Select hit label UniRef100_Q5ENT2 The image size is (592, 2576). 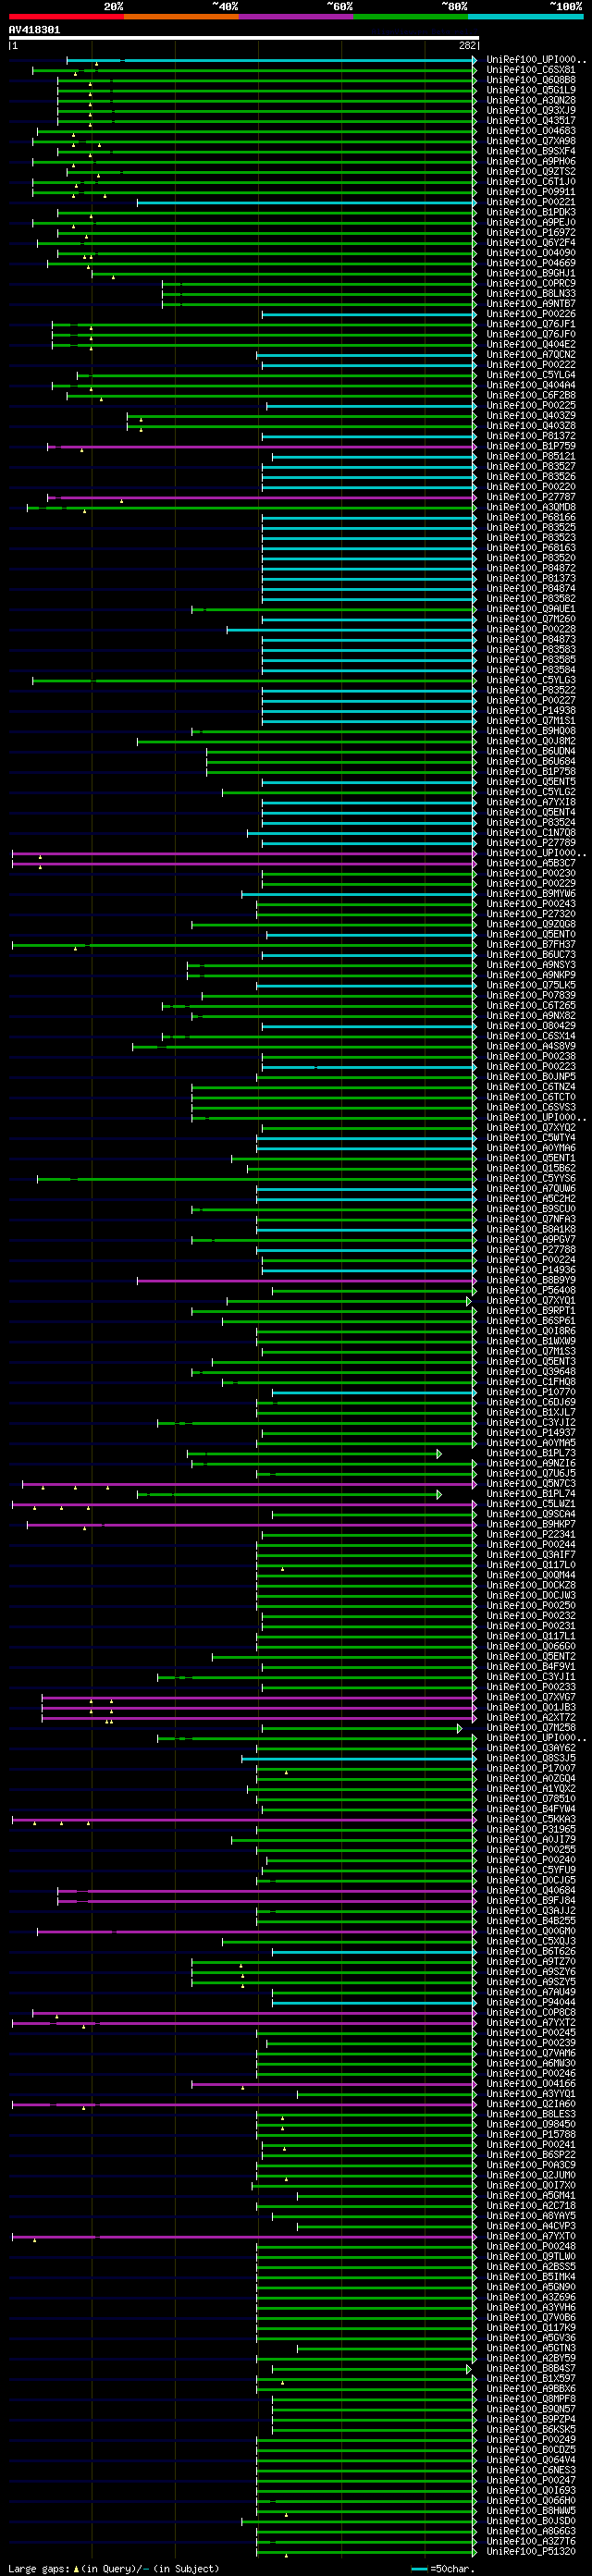tap(531, 1656)
